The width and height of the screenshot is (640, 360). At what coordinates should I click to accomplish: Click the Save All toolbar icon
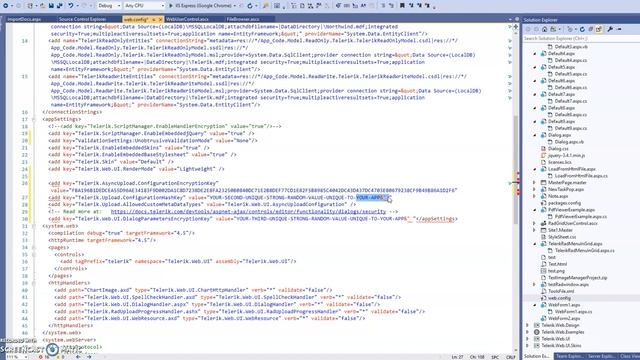pos(60,6)
